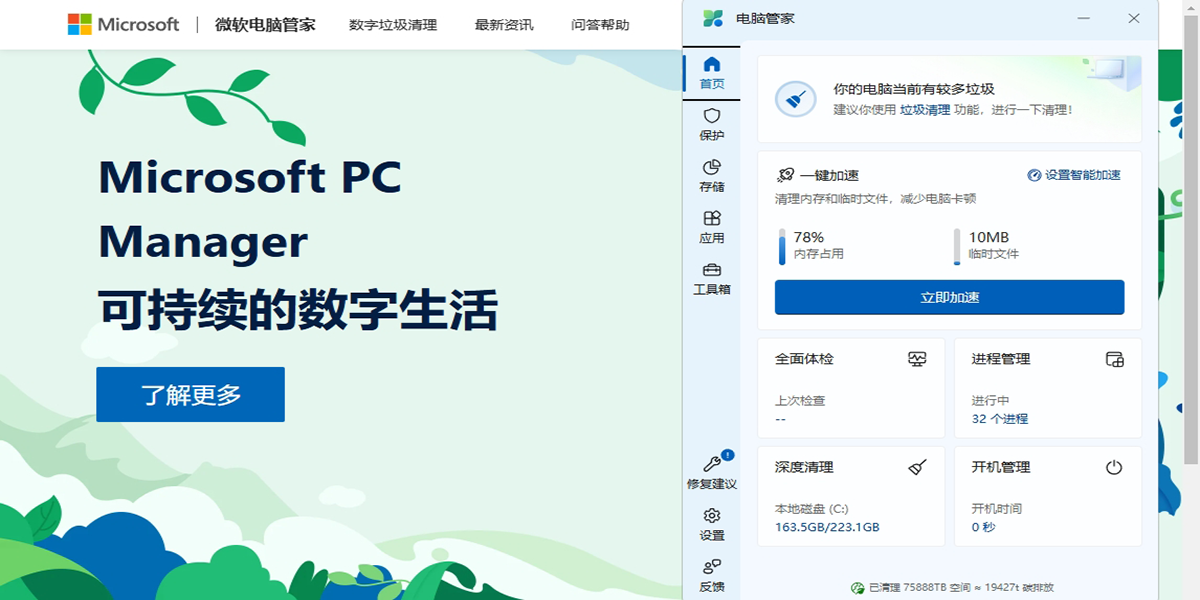Click the 全面体检 monitor icon

click(917, 359)
